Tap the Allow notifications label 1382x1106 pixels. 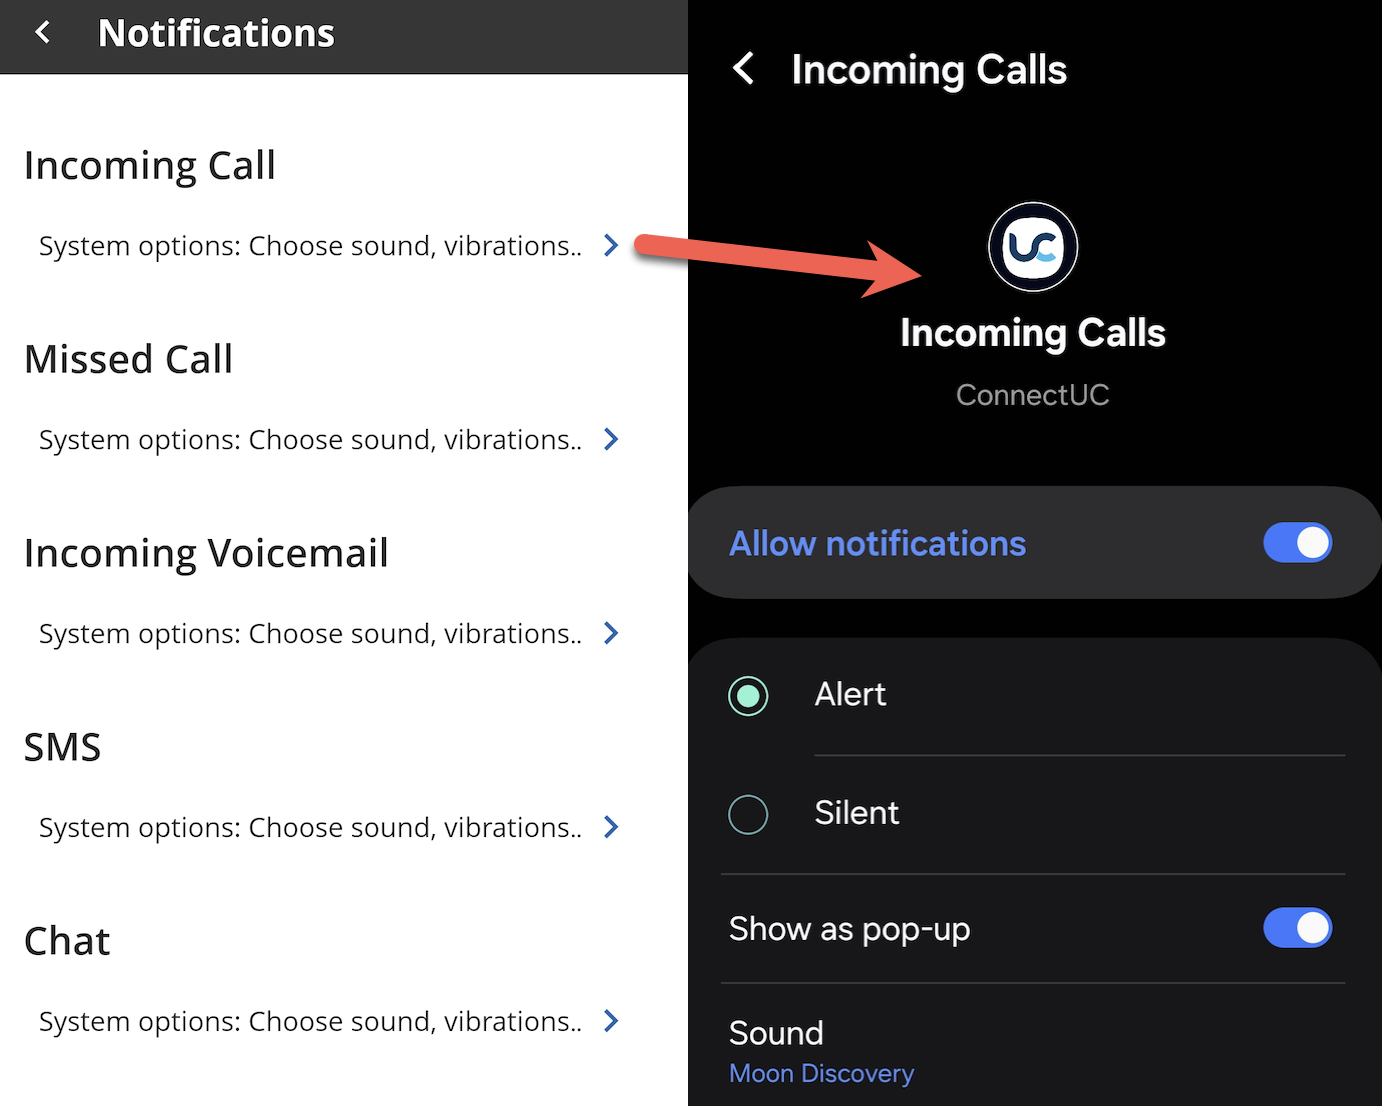tap(877, 543)
